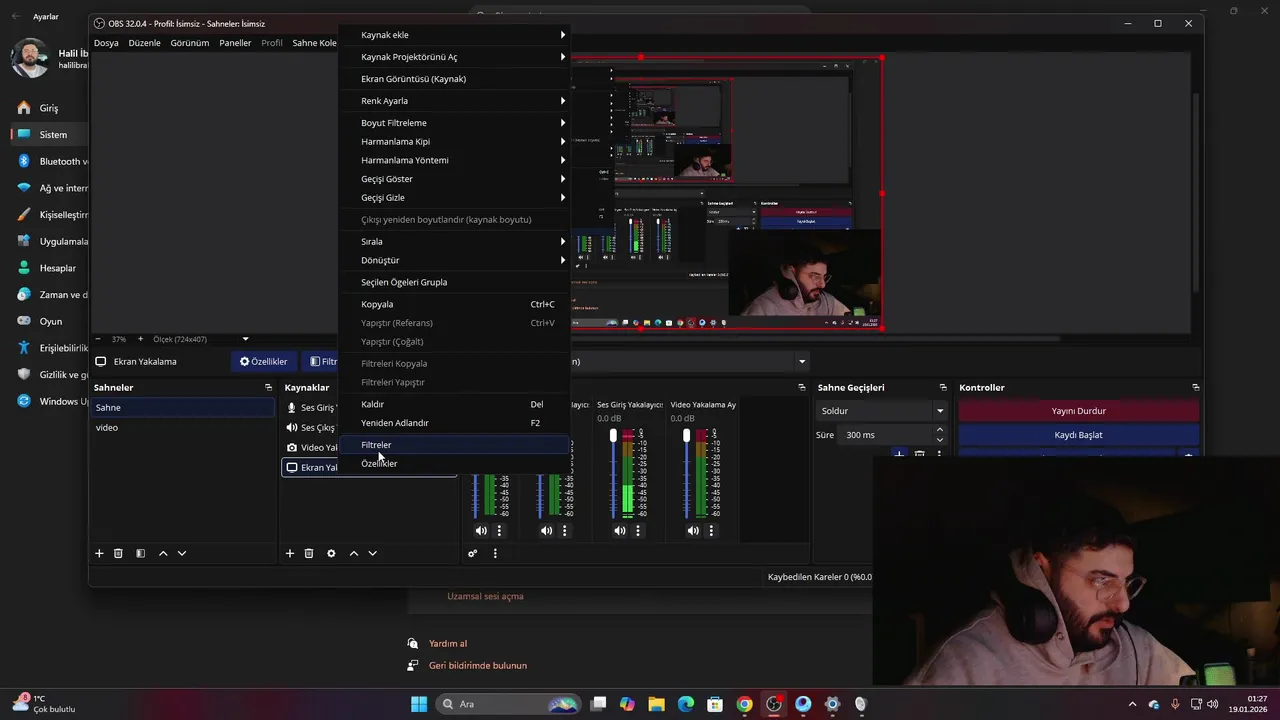
Task: Open source properties gear in Kaynaklar toolbar
Action: click(x=331, y=553)
